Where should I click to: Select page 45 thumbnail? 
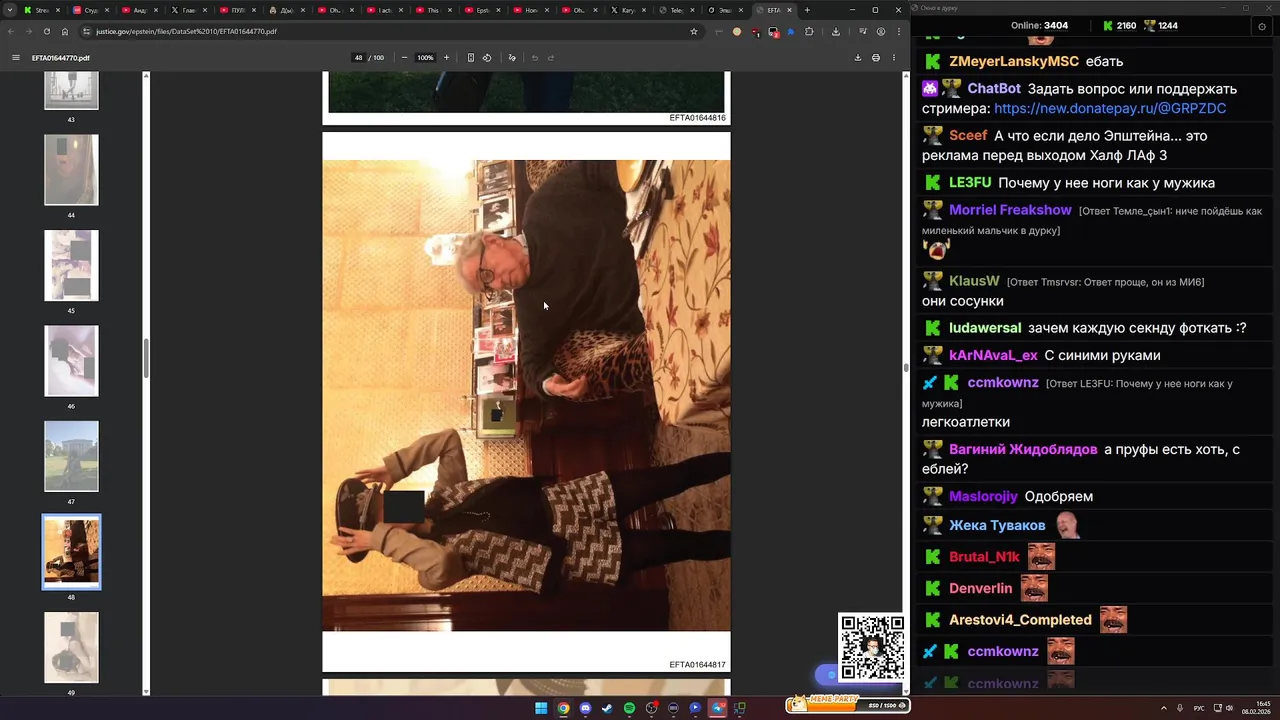pos(71,265)
